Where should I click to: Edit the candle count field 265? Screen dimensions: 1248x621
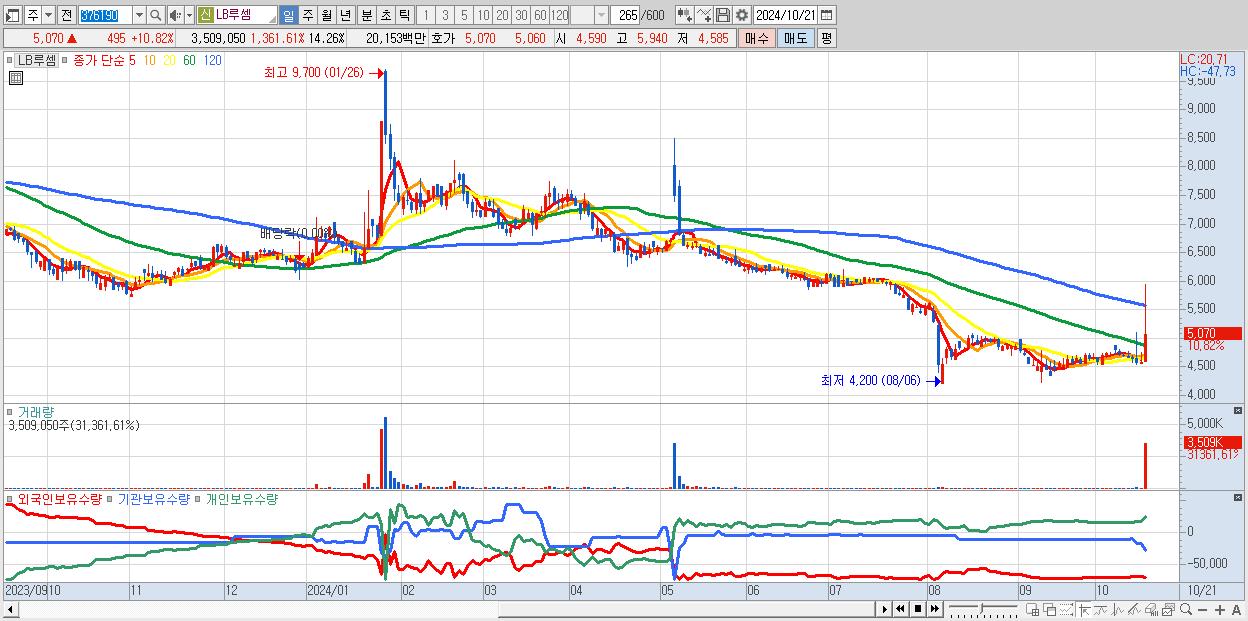pos(627,15)
